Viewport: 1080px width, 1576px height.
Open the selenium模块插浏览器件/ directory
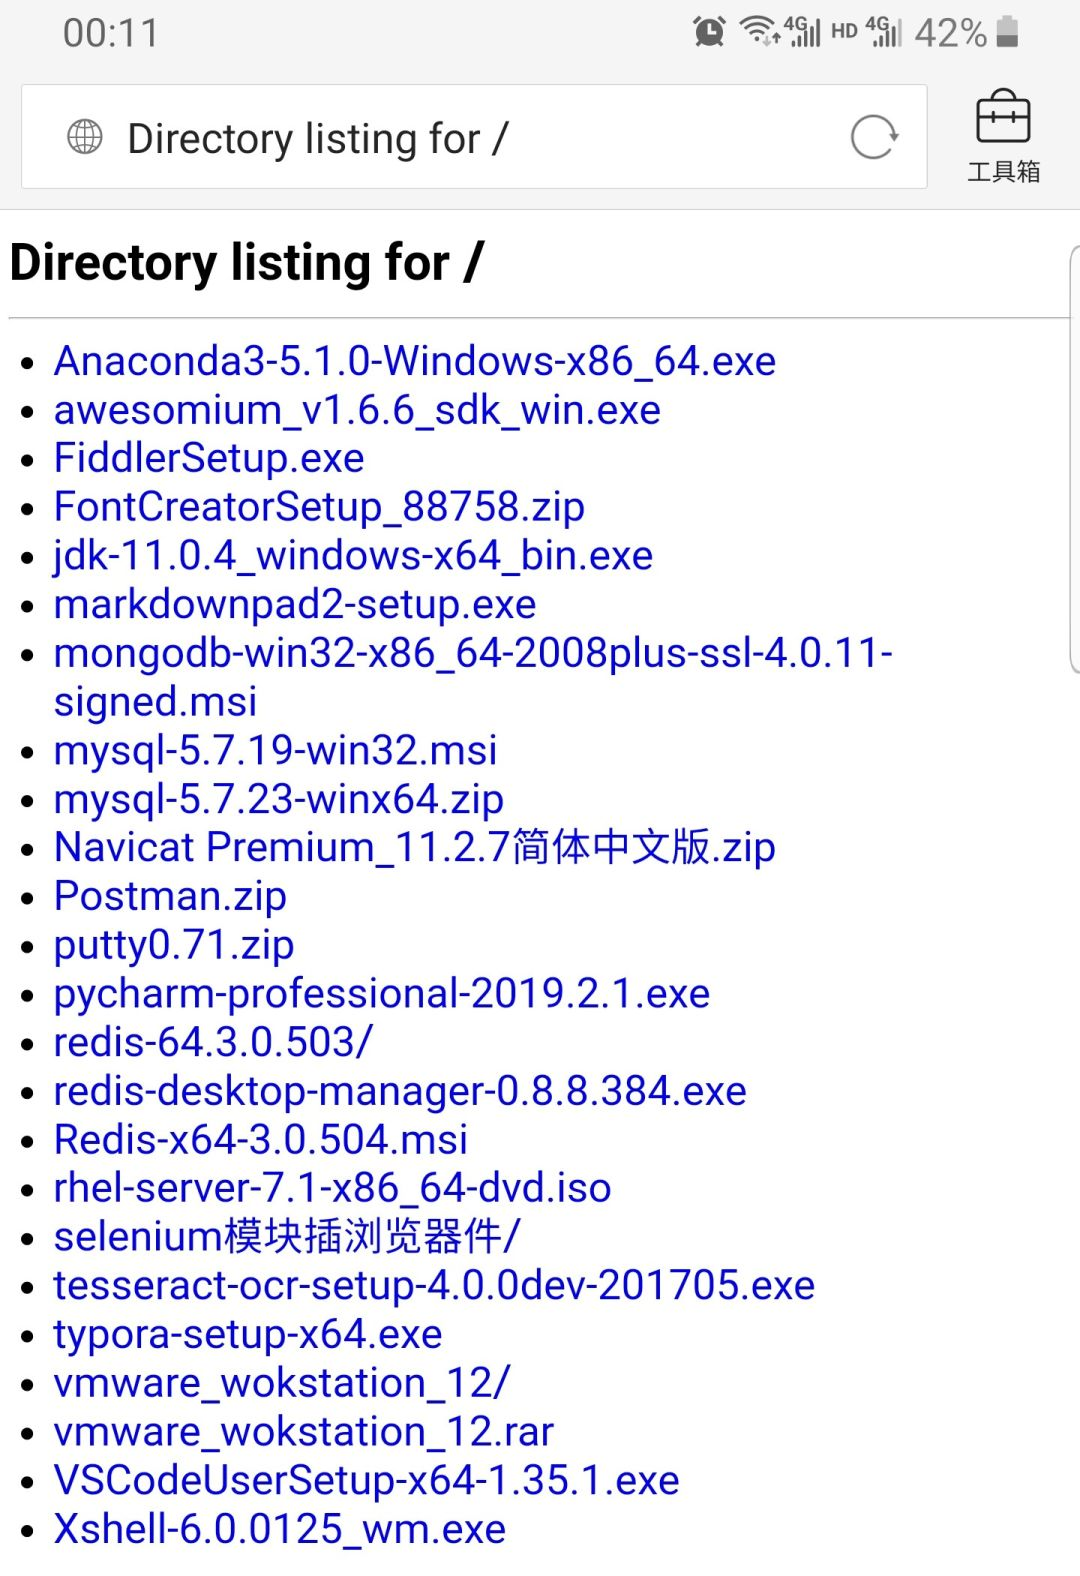[287, 1237]
